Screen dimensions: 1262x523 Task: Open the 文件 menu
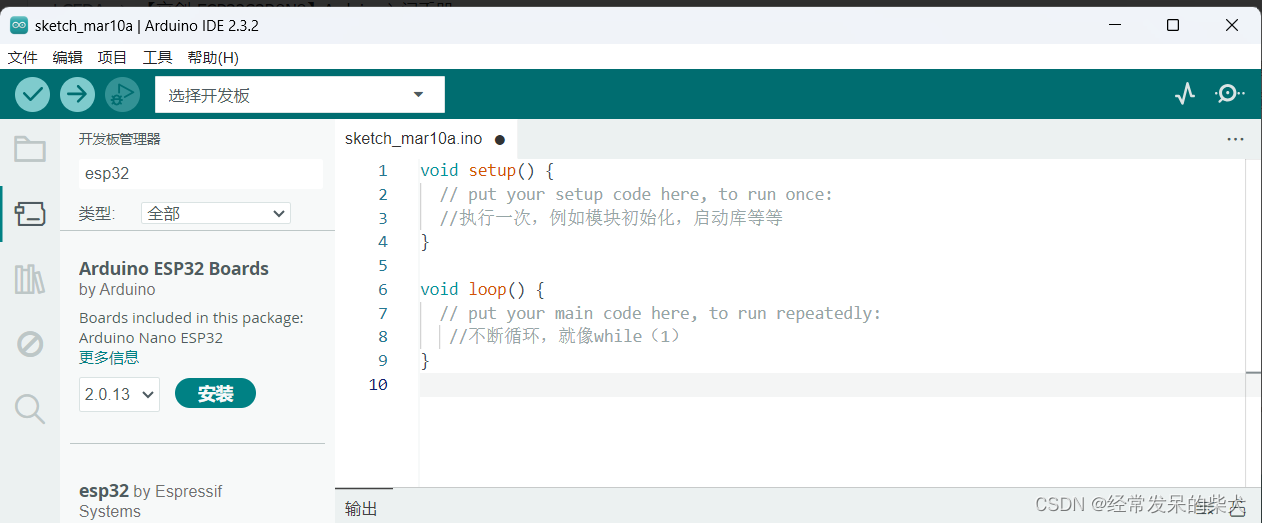pyautogui.click(x=22, y=58)
